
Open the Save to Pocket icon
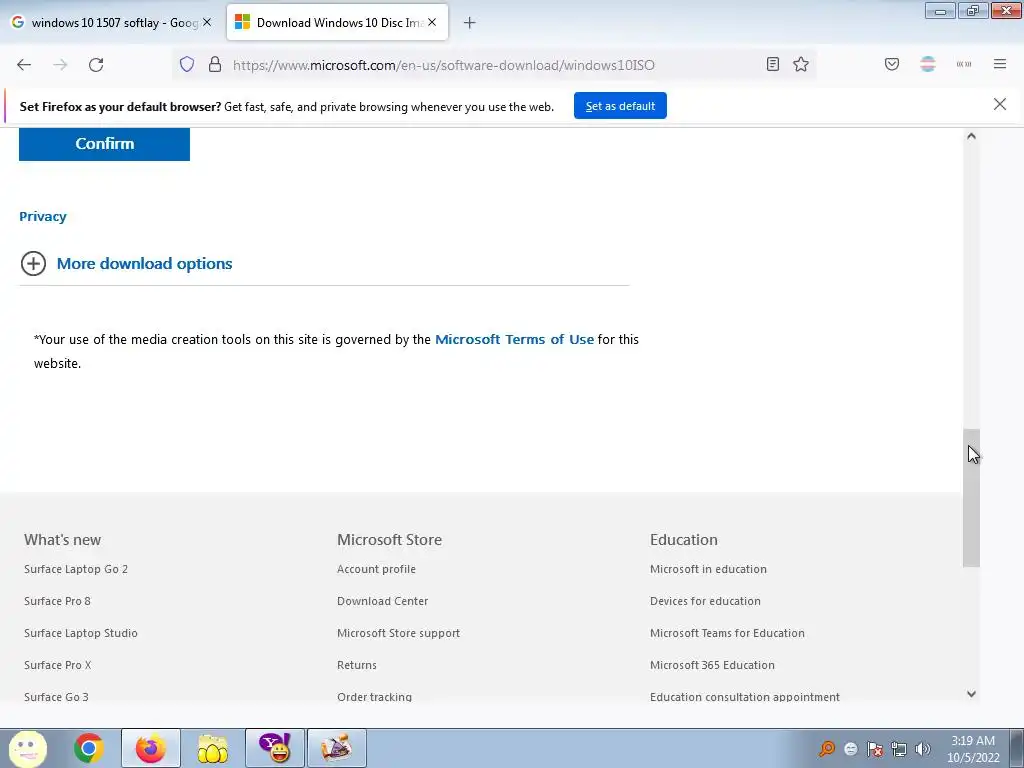pyautogui.click(x=892, y=64)
